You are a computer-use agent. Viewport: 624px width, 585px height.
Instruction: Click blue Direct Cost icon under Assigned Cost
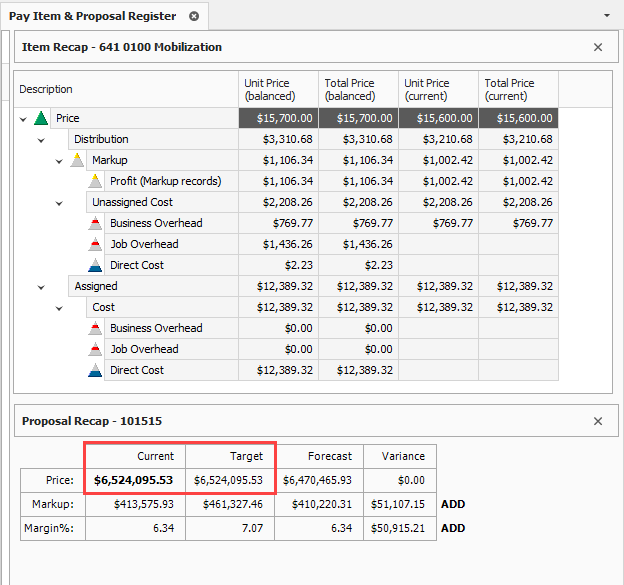pos(95,370)
